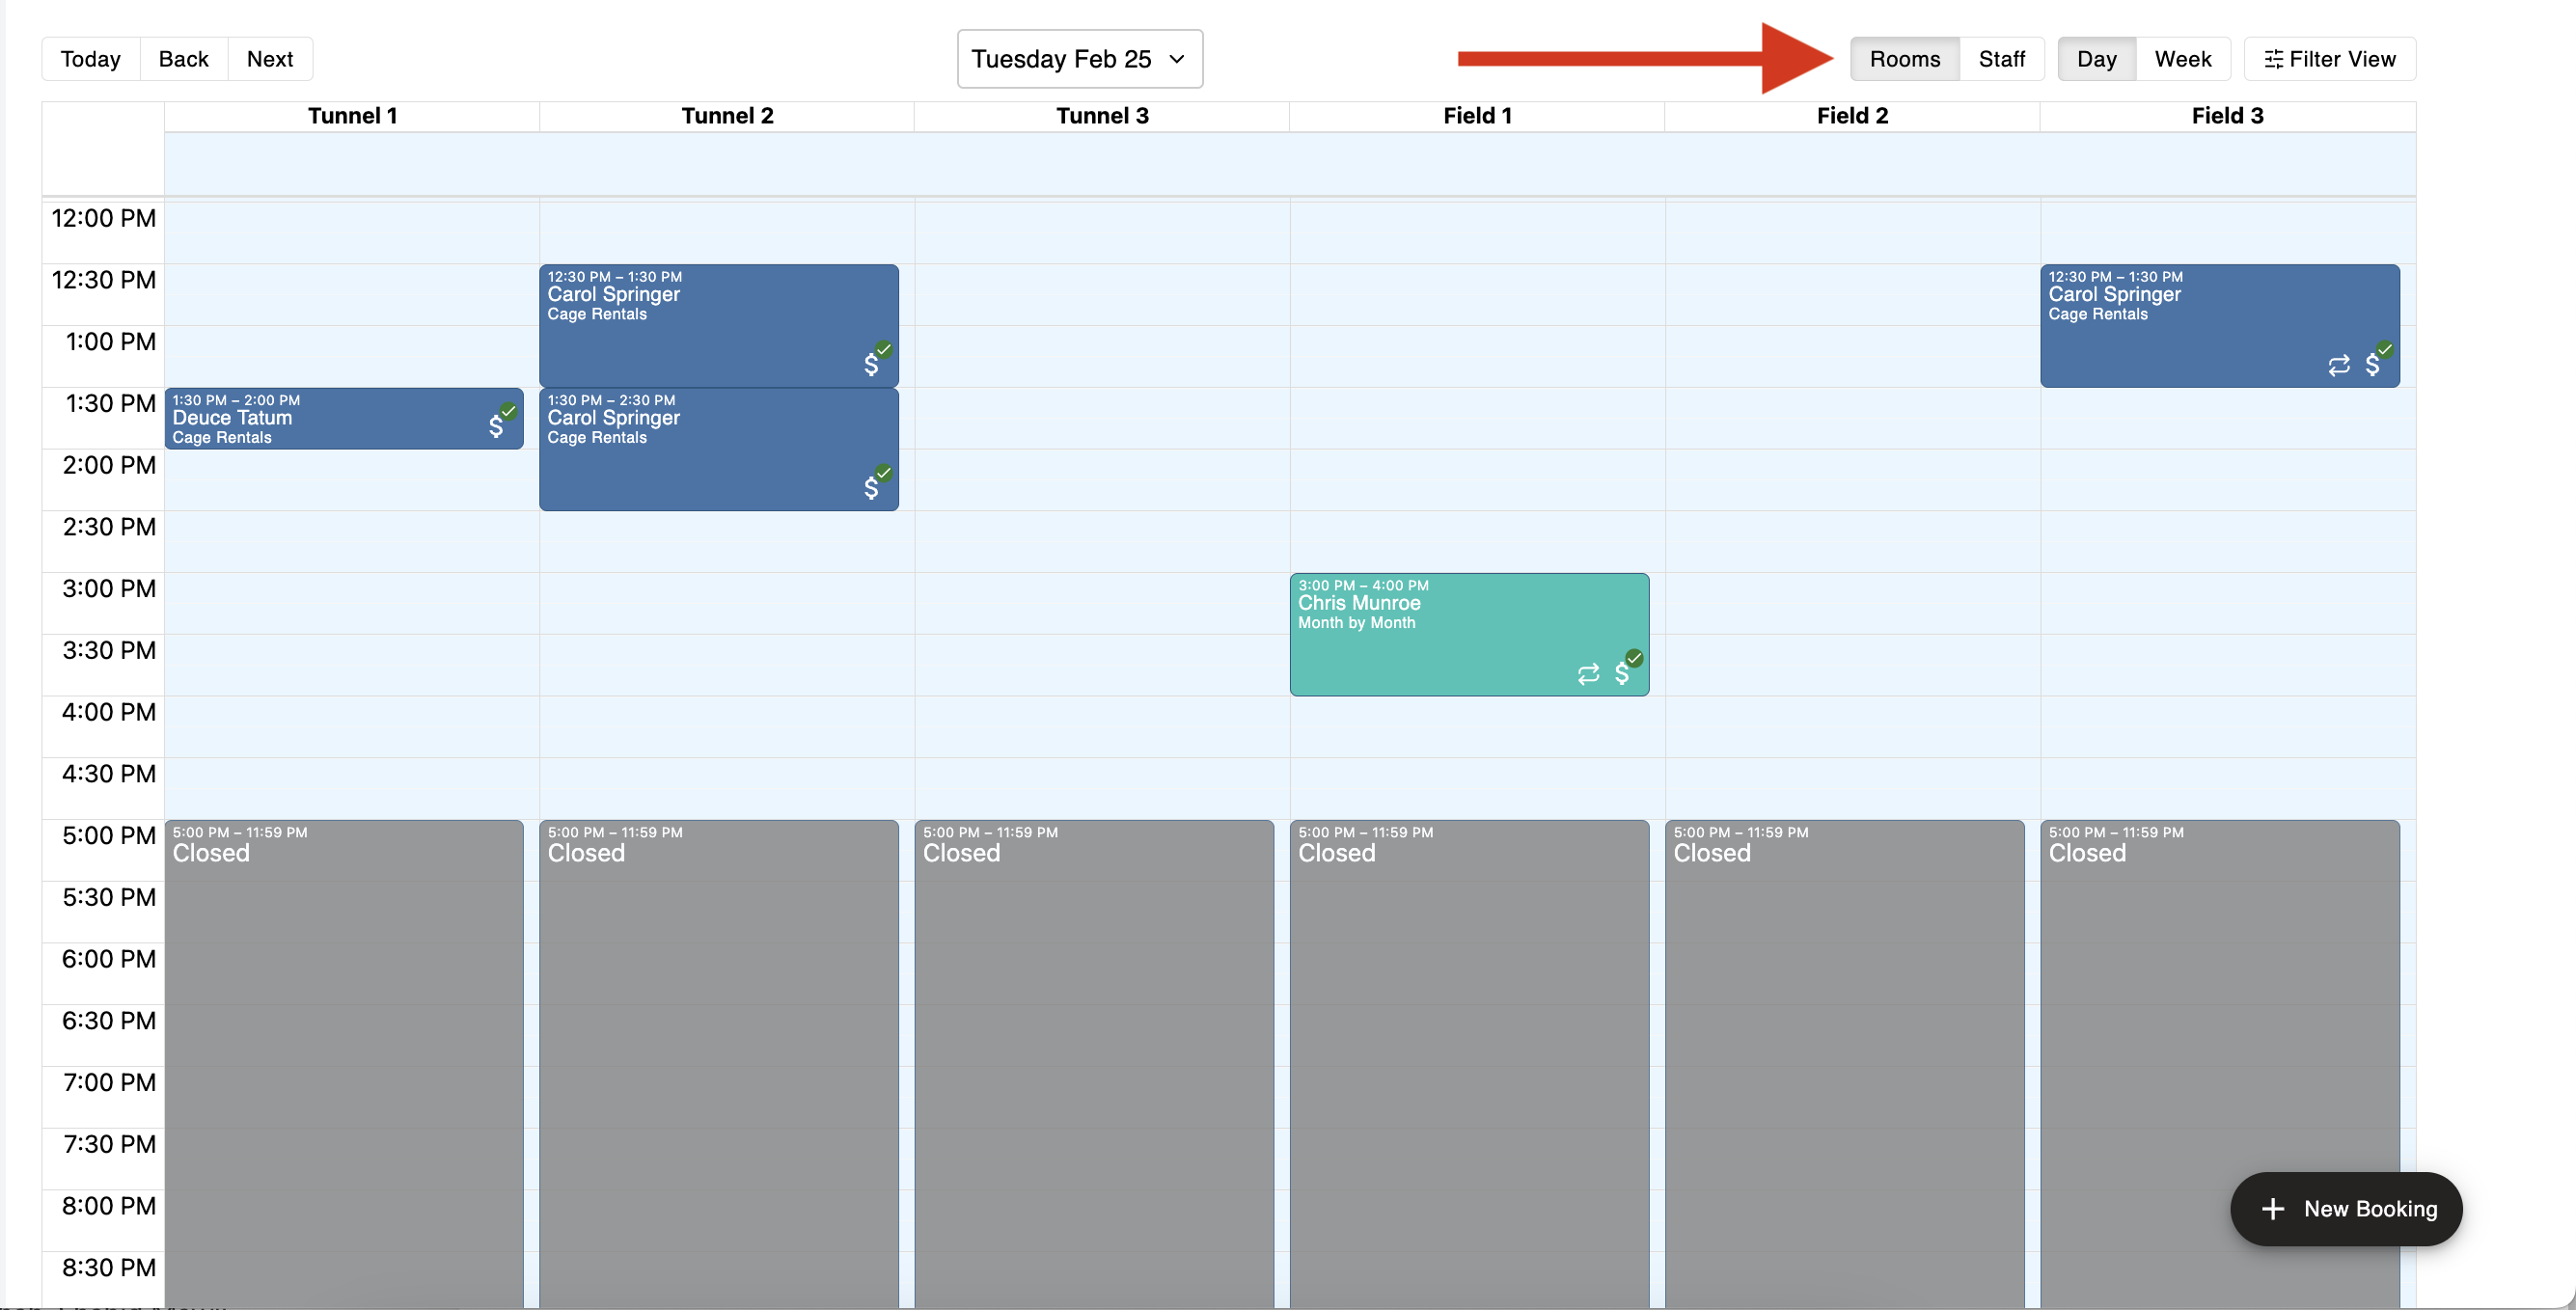
Task: Click the plus icon in New Booking
Action: 2272,1208
